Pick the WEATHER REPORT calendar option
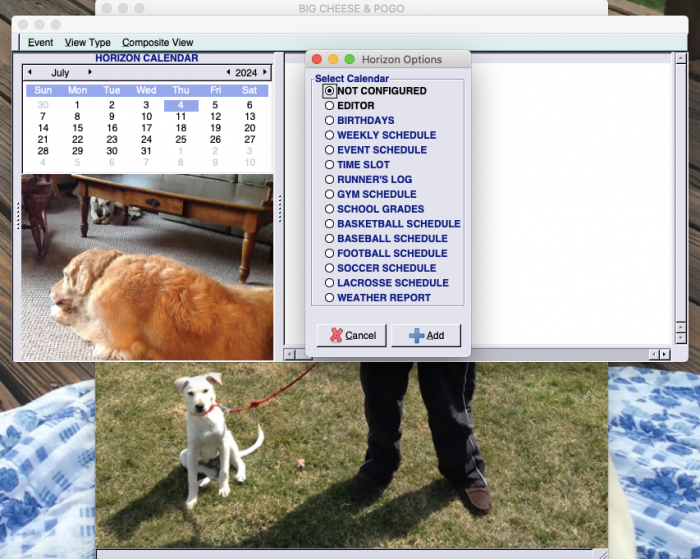The width and height of the screenshot is (700, 559). (330, 298)
